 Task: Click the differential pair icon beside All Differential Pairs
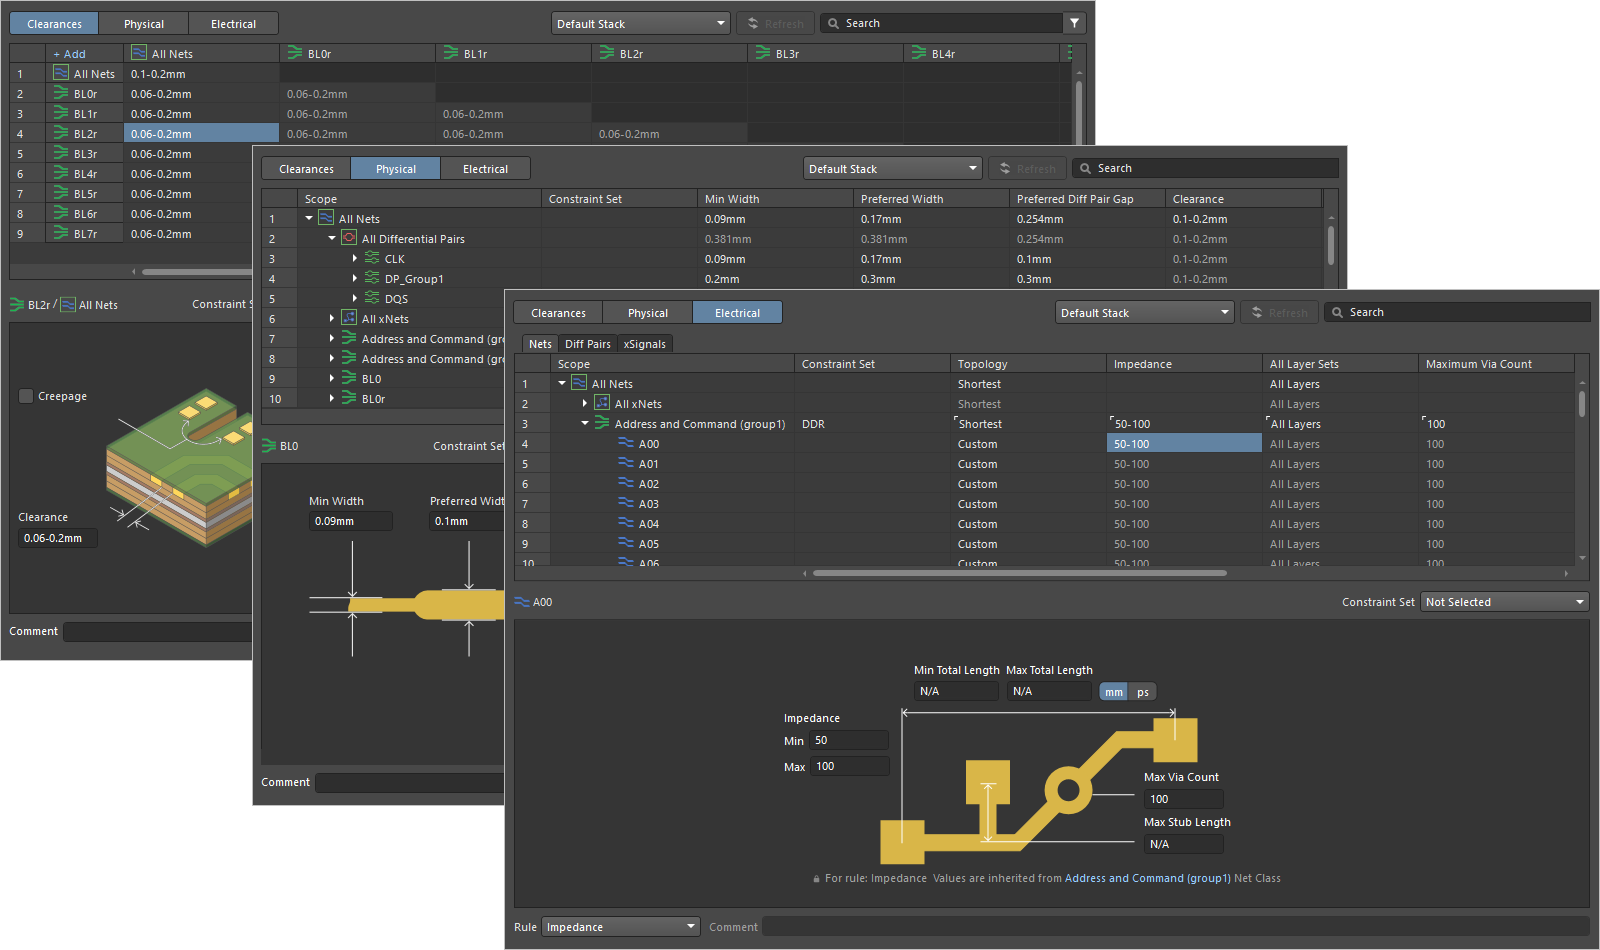[x=348, y=238]
